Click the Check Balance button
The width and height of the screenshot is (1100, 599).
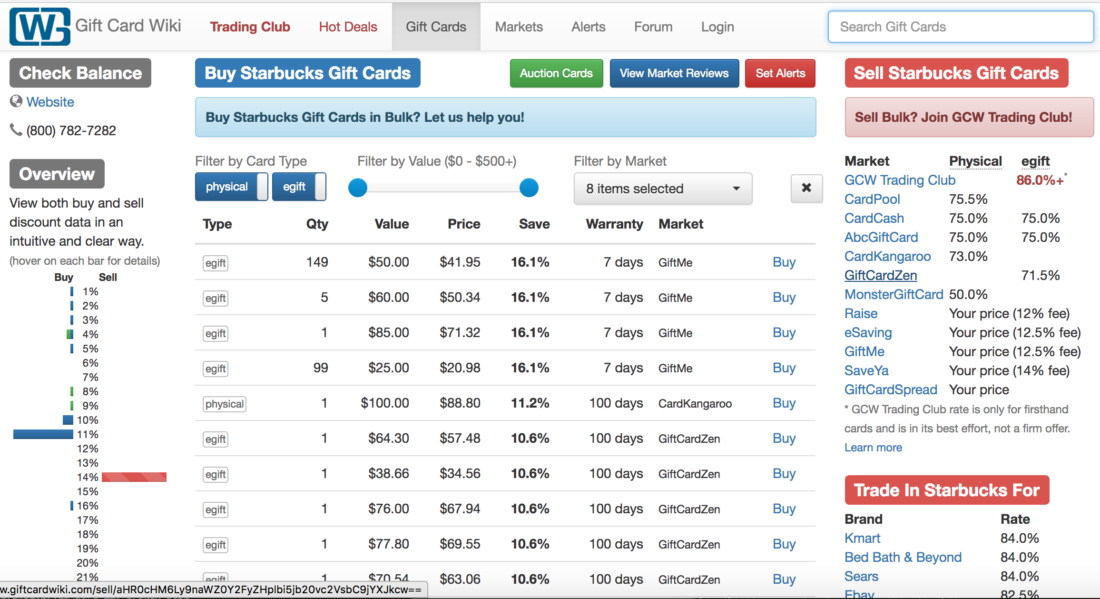click(x=80, y=73)
